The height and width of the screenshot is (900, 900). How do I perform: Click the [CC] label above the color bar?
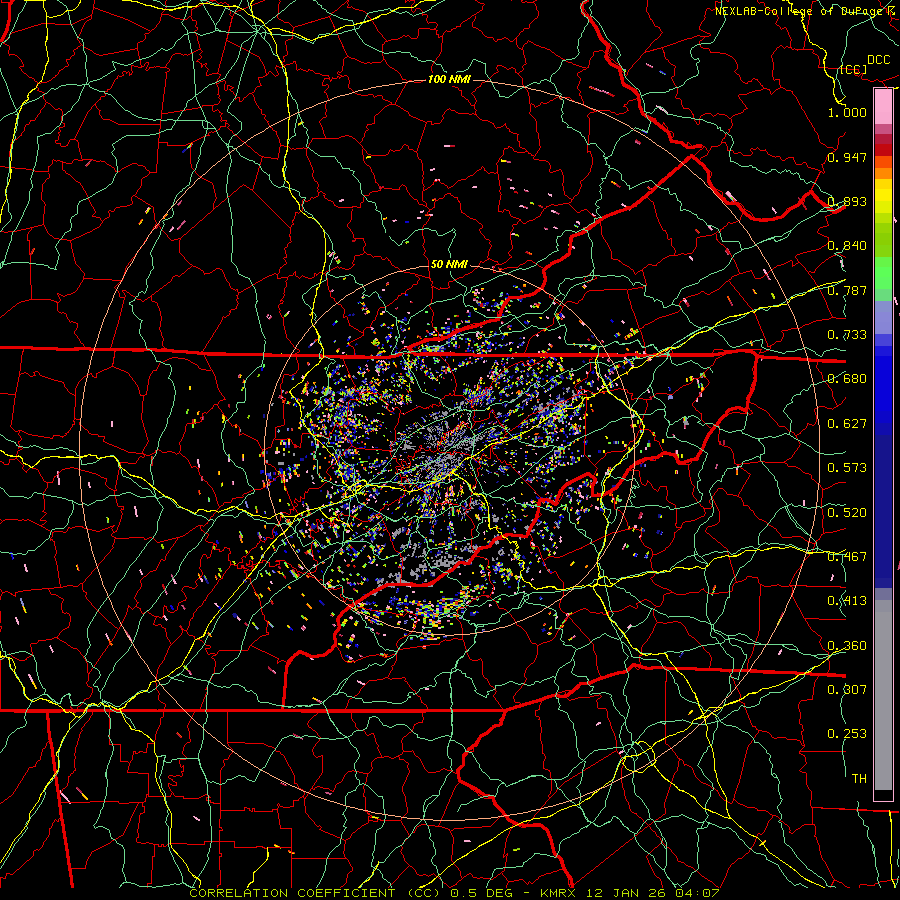click(854, 70)
